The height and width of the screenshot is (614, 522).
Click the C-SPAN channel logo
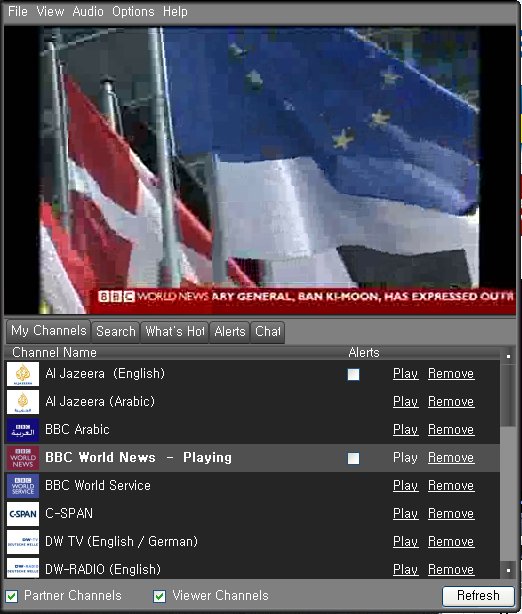[23, 514]
